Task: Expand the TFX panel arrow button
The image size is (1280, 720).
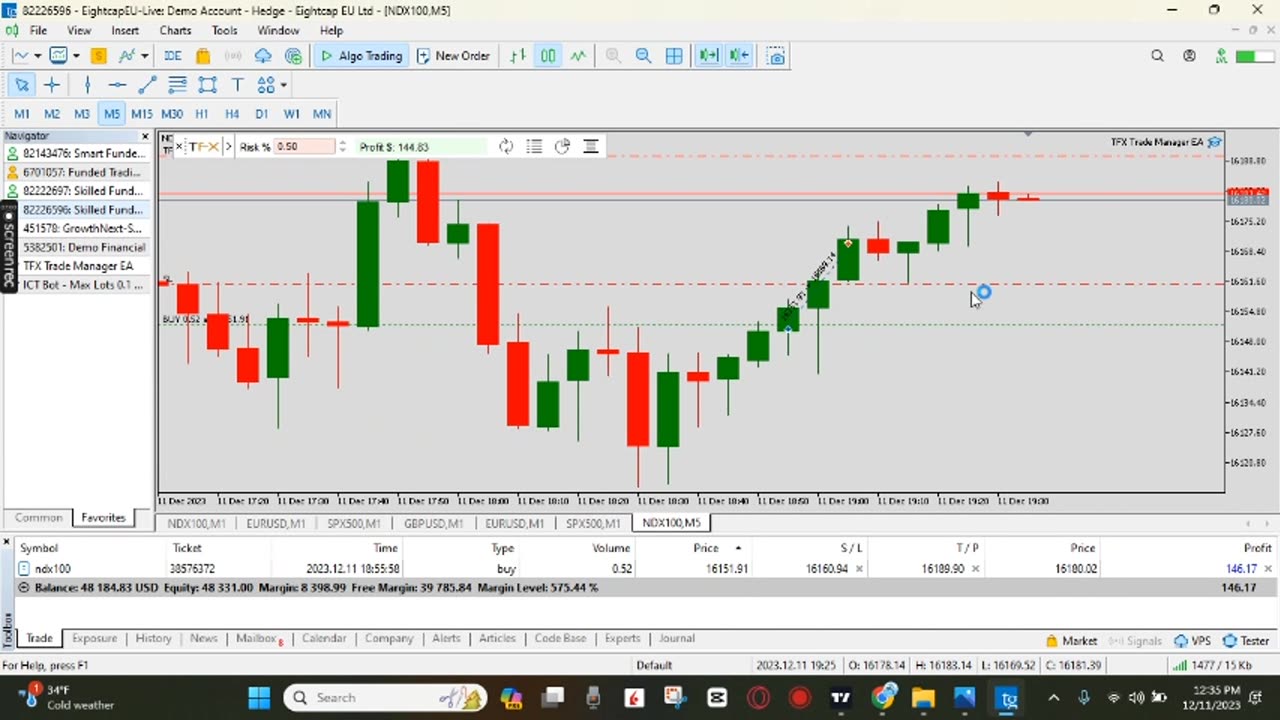Action: 229,147
